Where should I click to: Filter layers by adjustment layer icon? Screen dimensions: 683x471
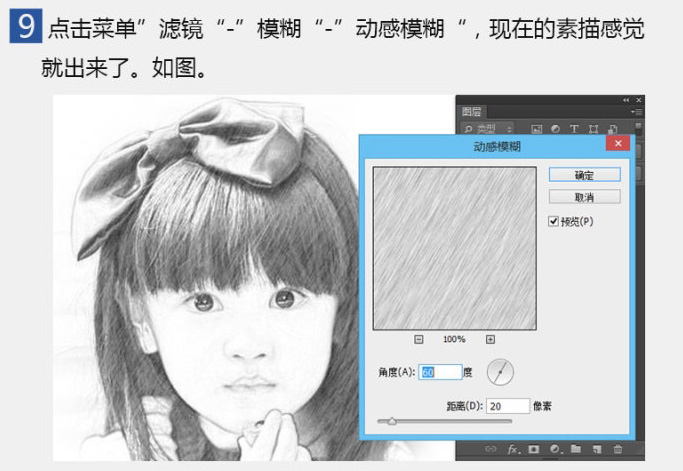556,129
